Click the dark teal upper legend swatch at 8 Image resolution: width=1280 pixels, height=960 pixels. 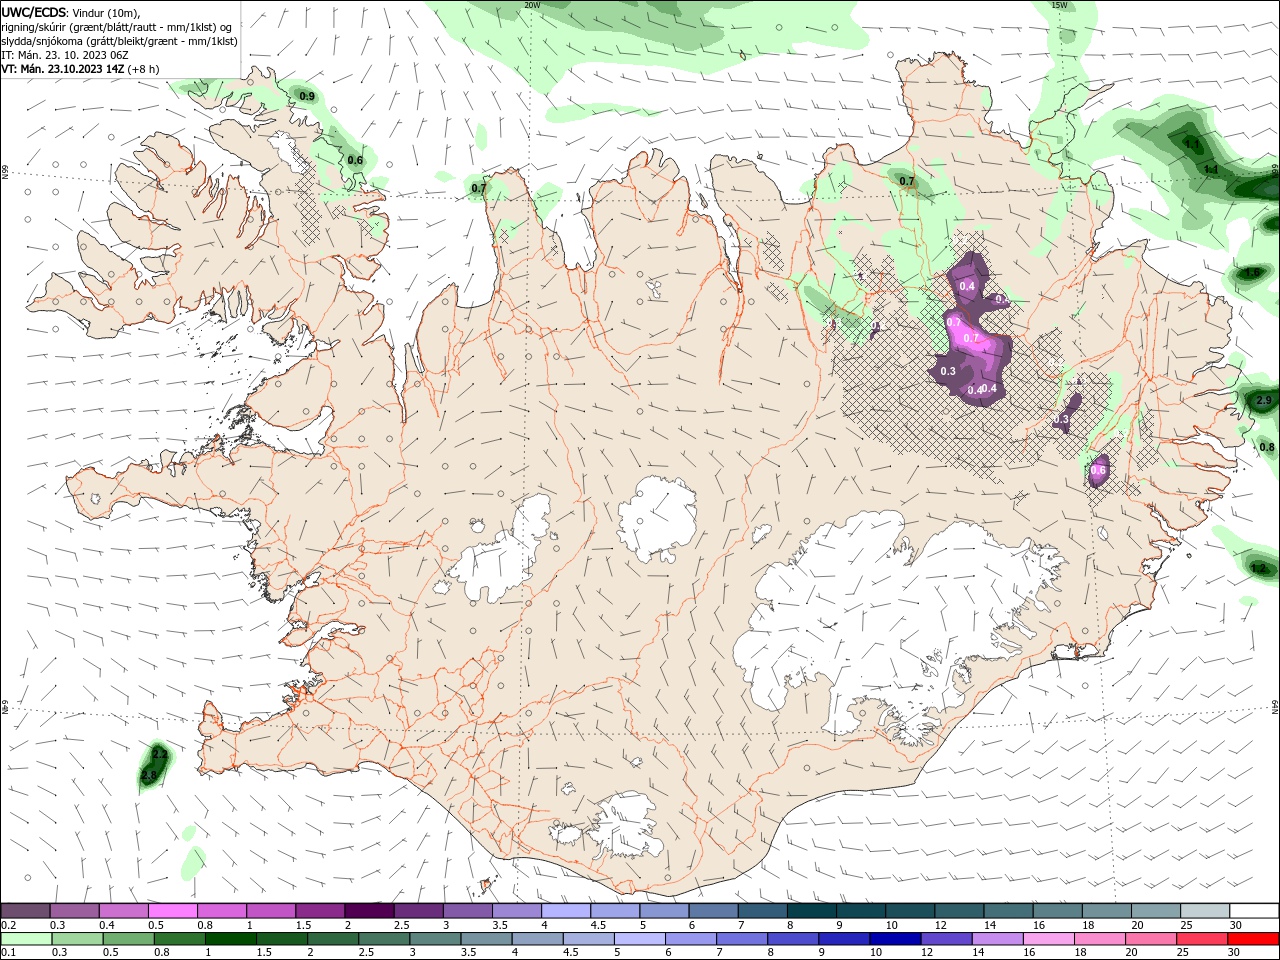click(812, 911)
